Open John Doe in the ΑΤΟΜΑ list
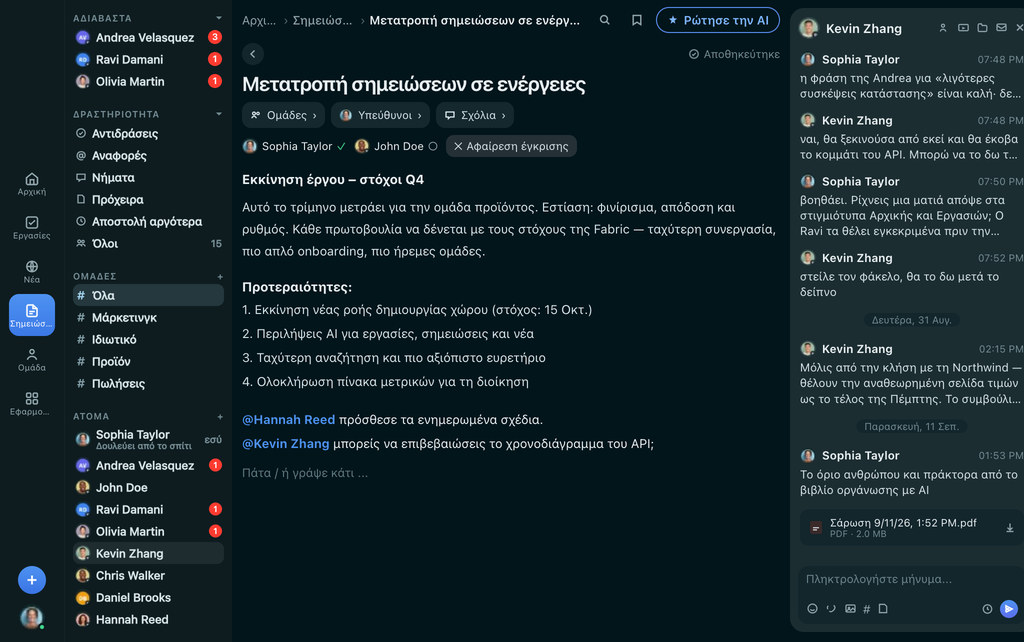This screenshot has height=642, width=1024. [148, 487]
